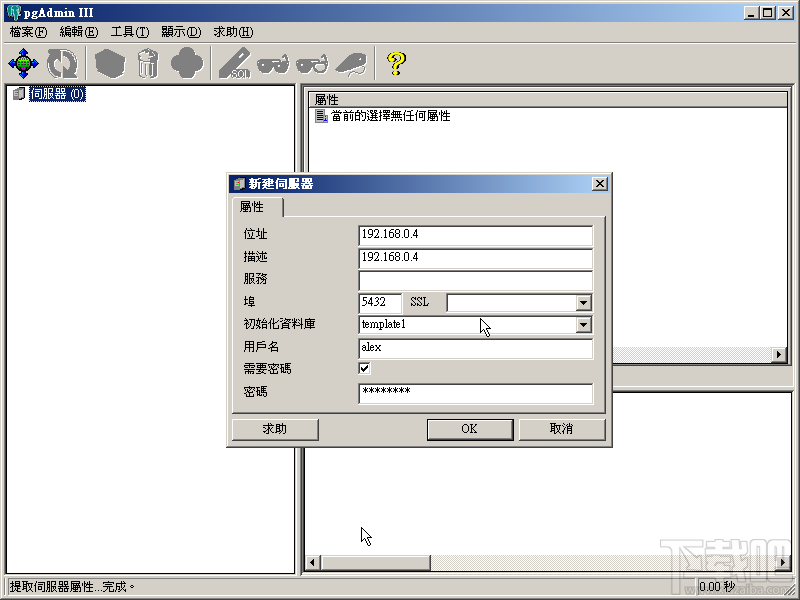Click the Add server connection icon
The height and width of the screenshot is (600, 800).
pos(23,62)
